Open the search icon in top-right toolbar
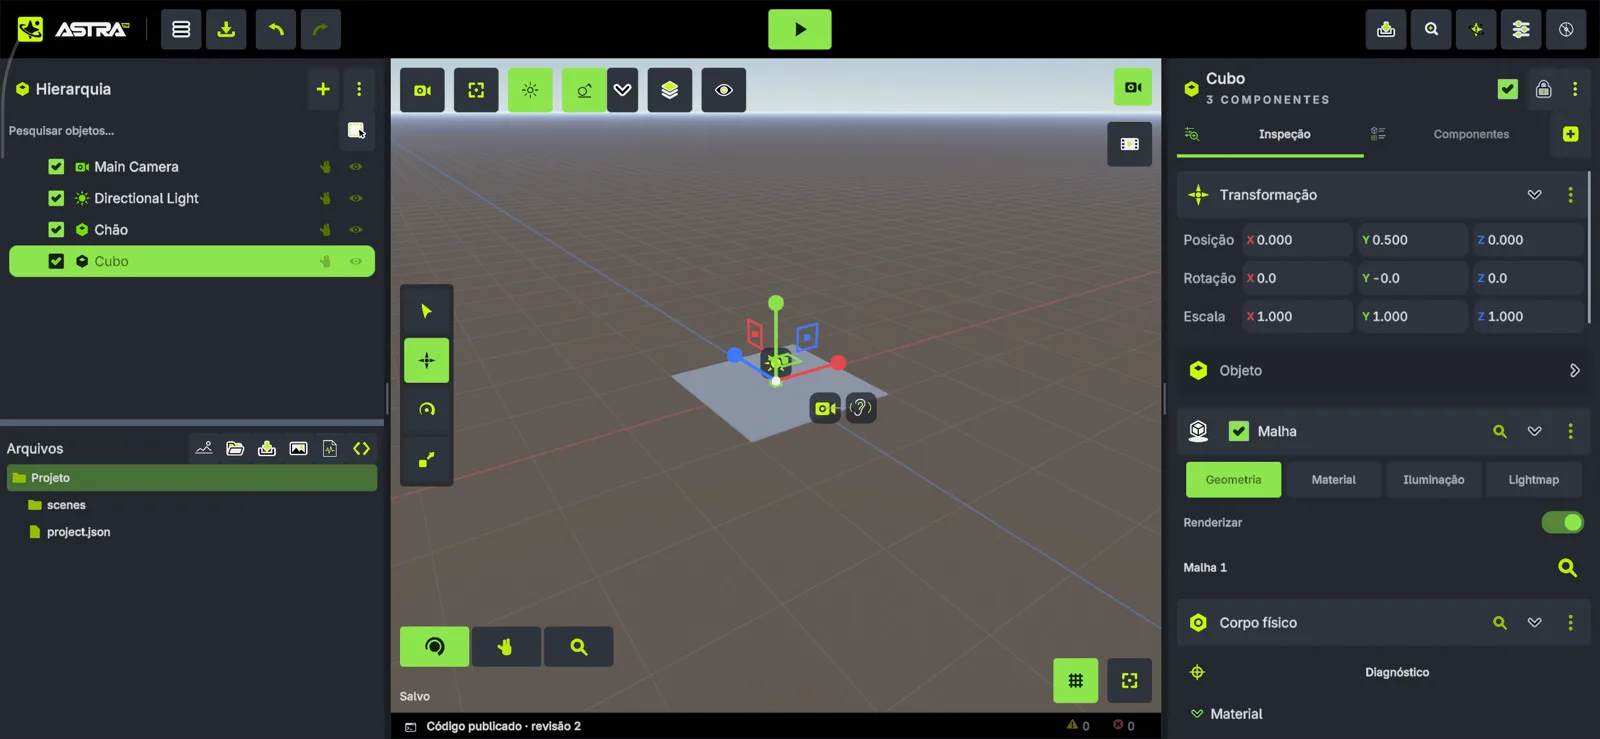Image resolution: width=1600 pixels, height=739 pixels. pos(1431,30)
